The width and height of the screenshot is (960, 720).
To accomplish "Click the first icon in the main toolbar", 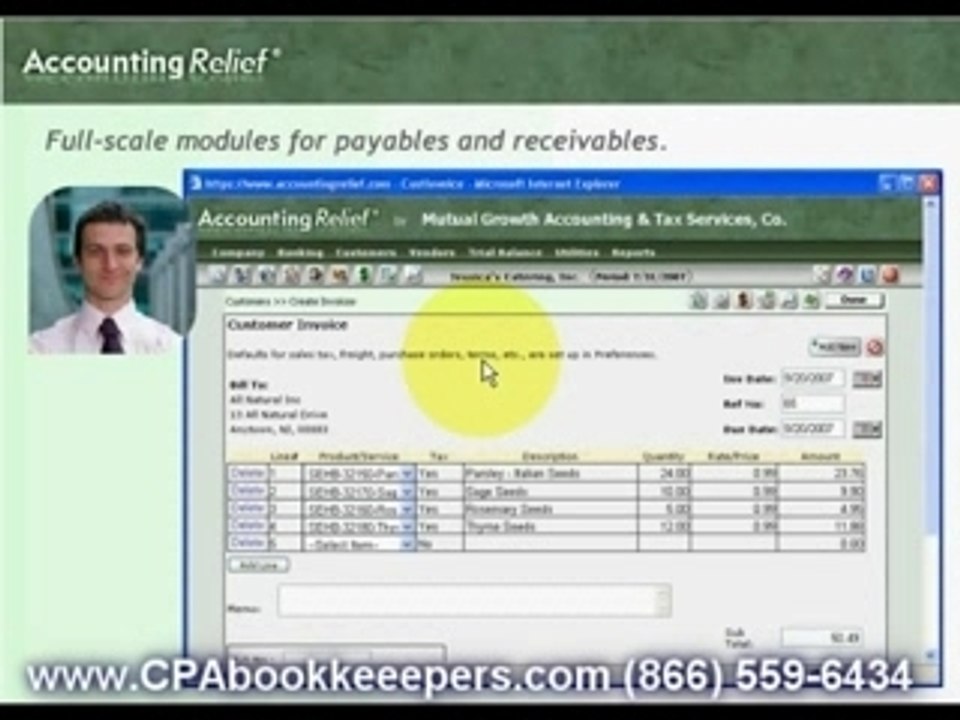I will (x=219, y=276).
